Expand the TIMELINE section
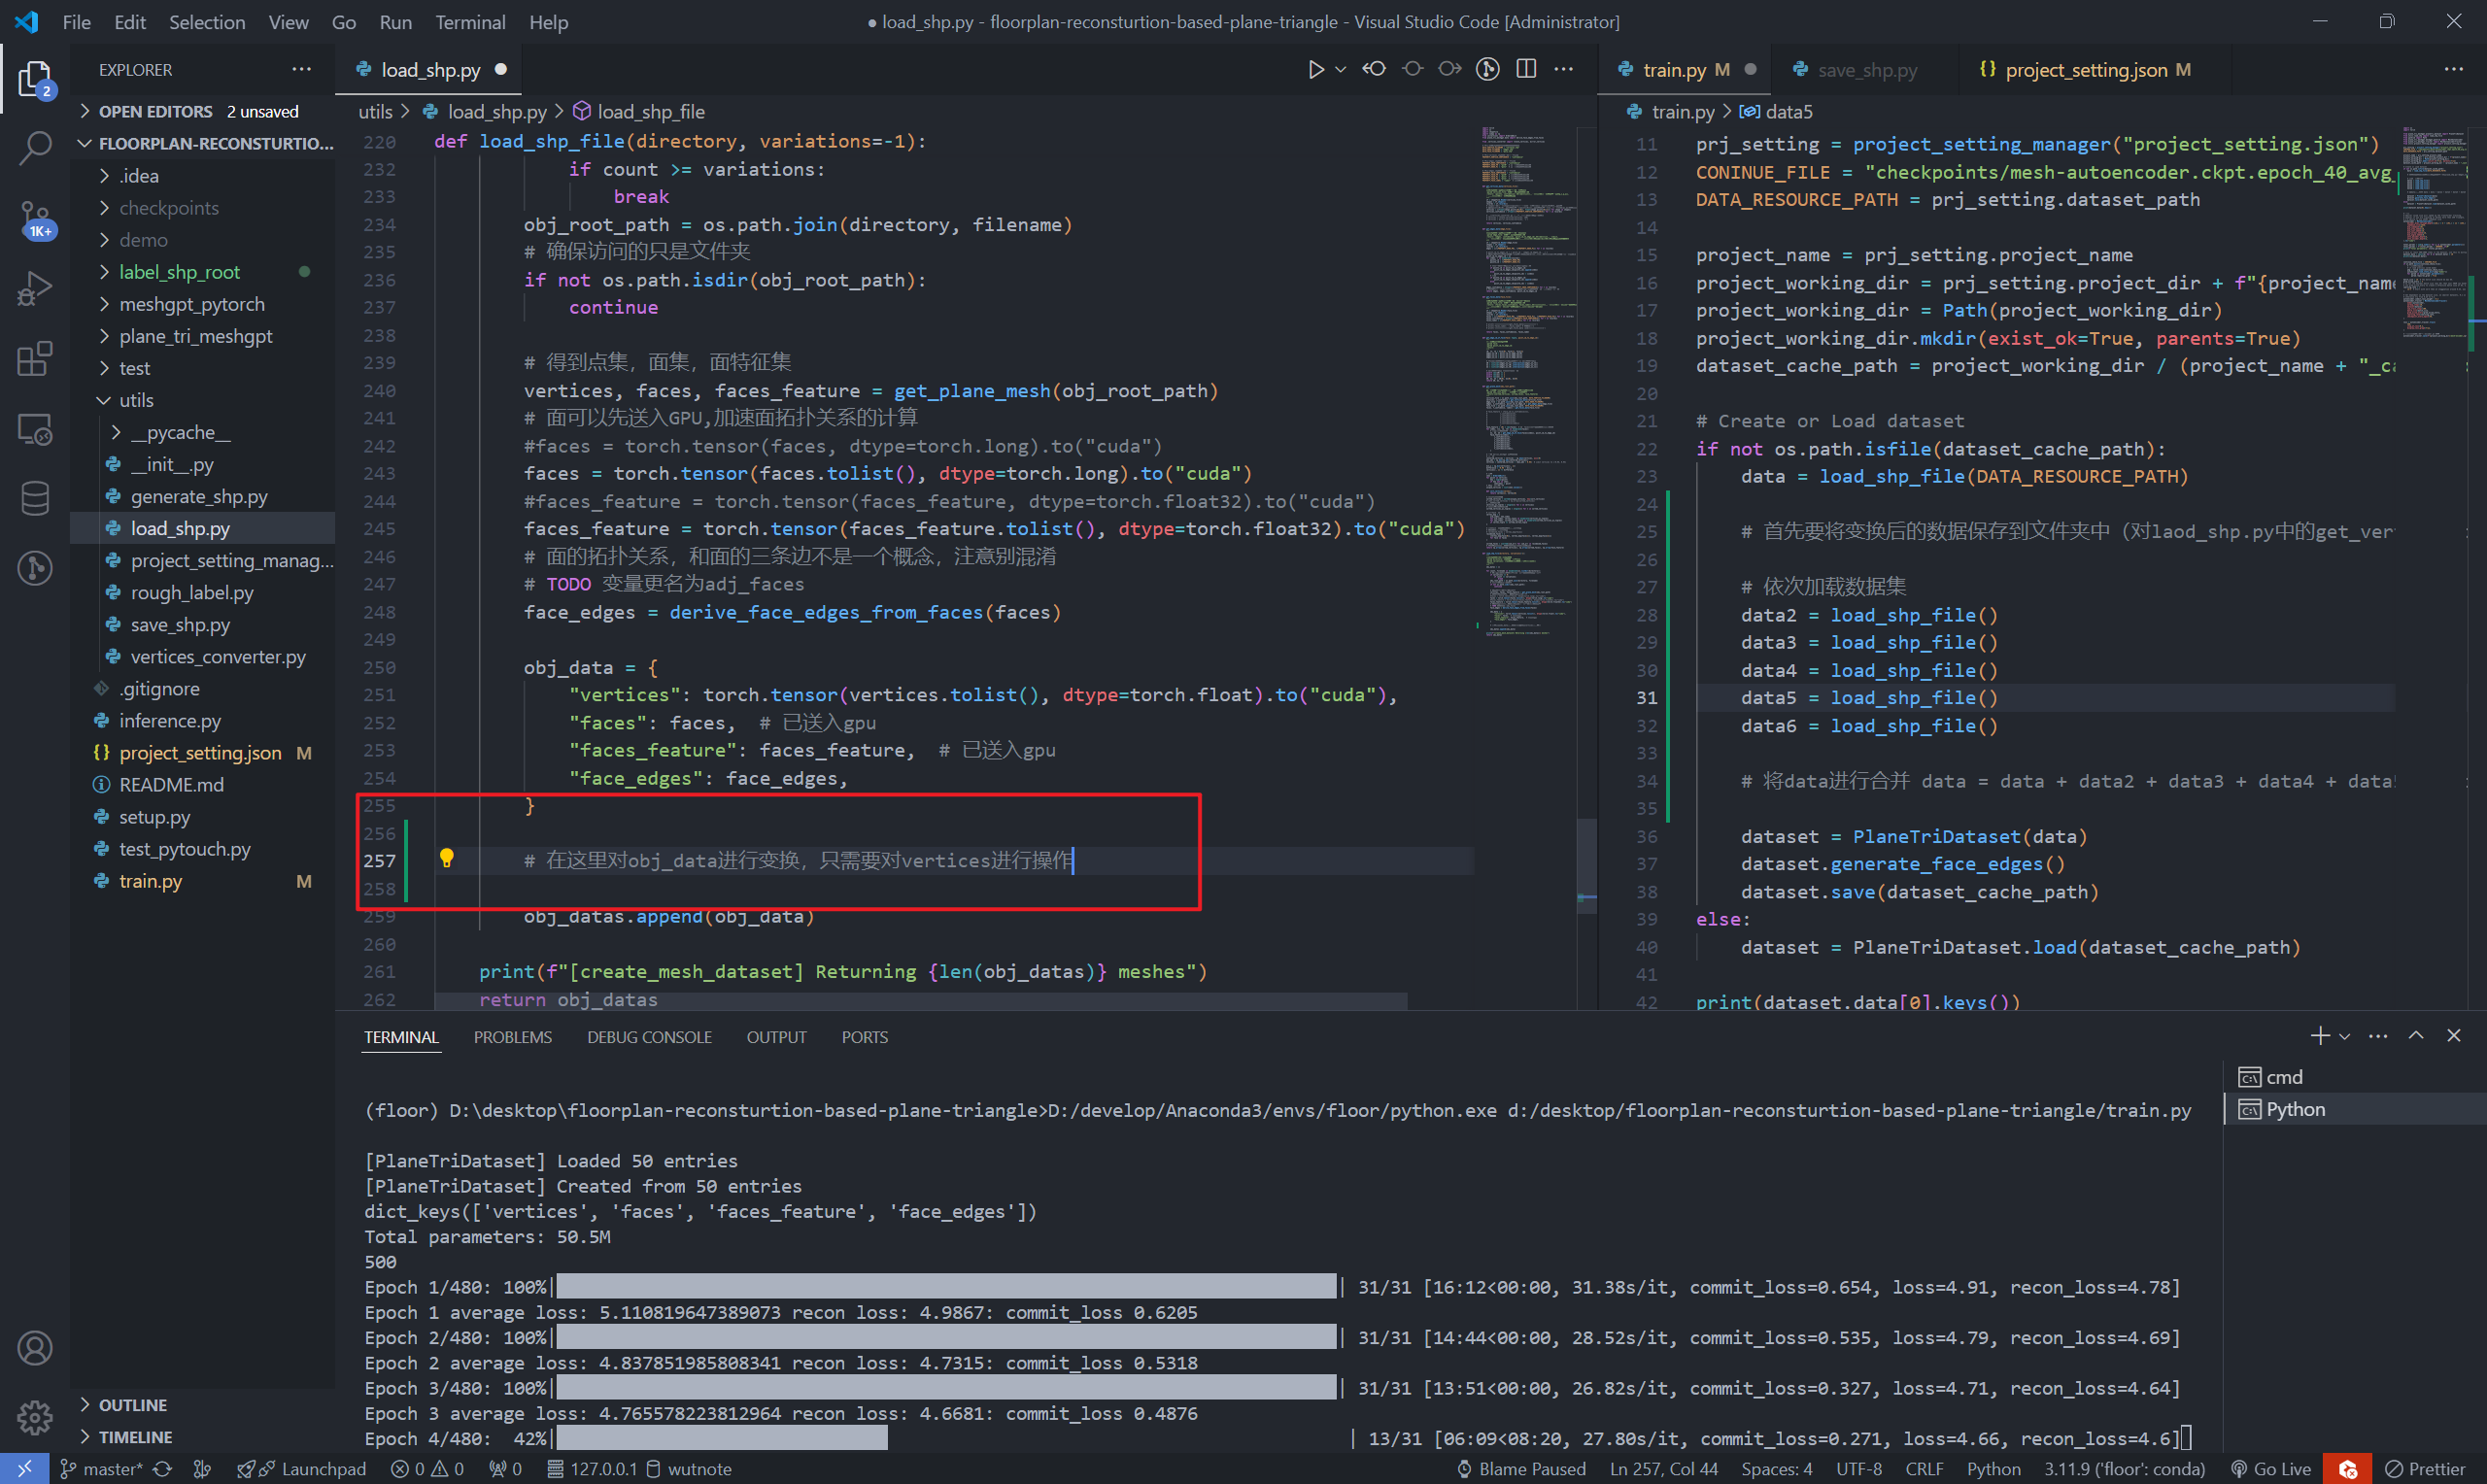This screenshot has height=1484, width=2487. coord(202,1437)
